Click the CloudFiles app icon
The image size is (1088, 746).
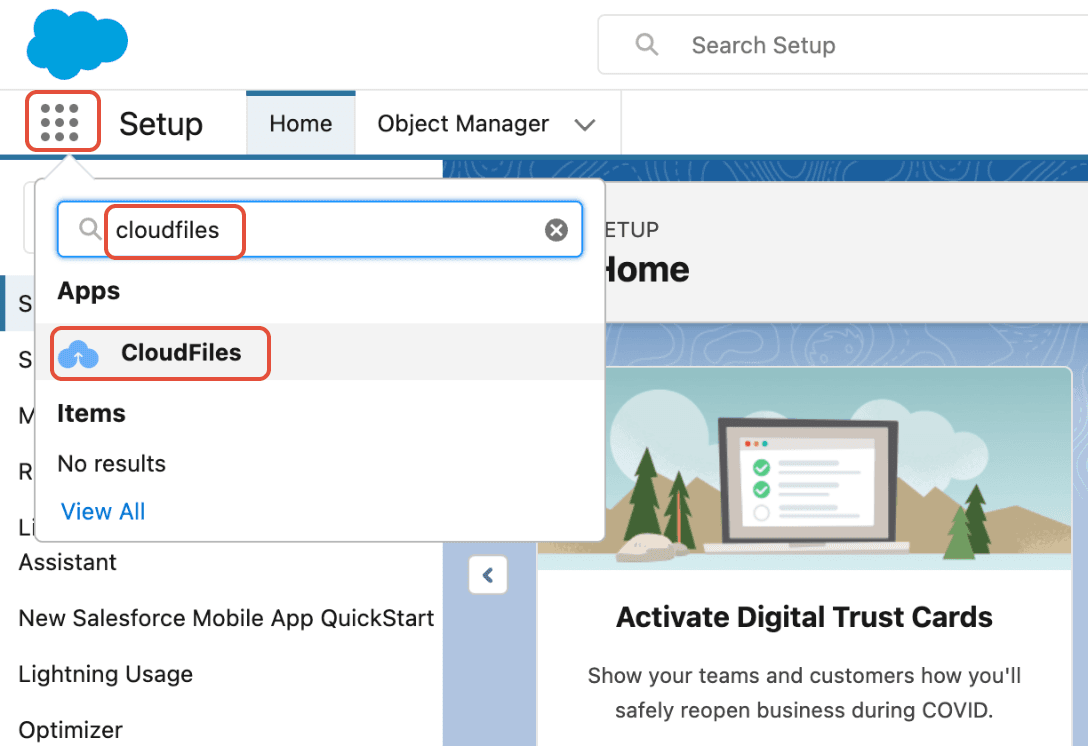coord(77,353)
